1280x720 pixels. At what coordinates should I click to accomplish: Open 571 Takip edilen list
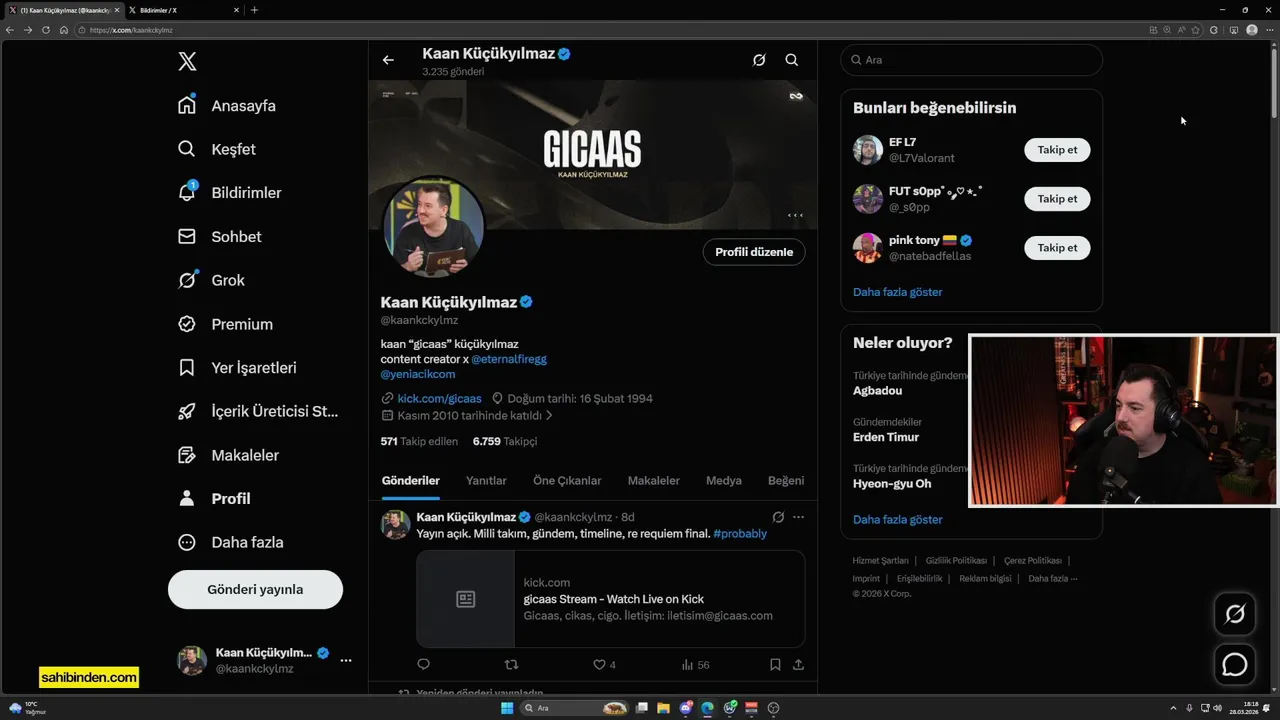[419, 441]
